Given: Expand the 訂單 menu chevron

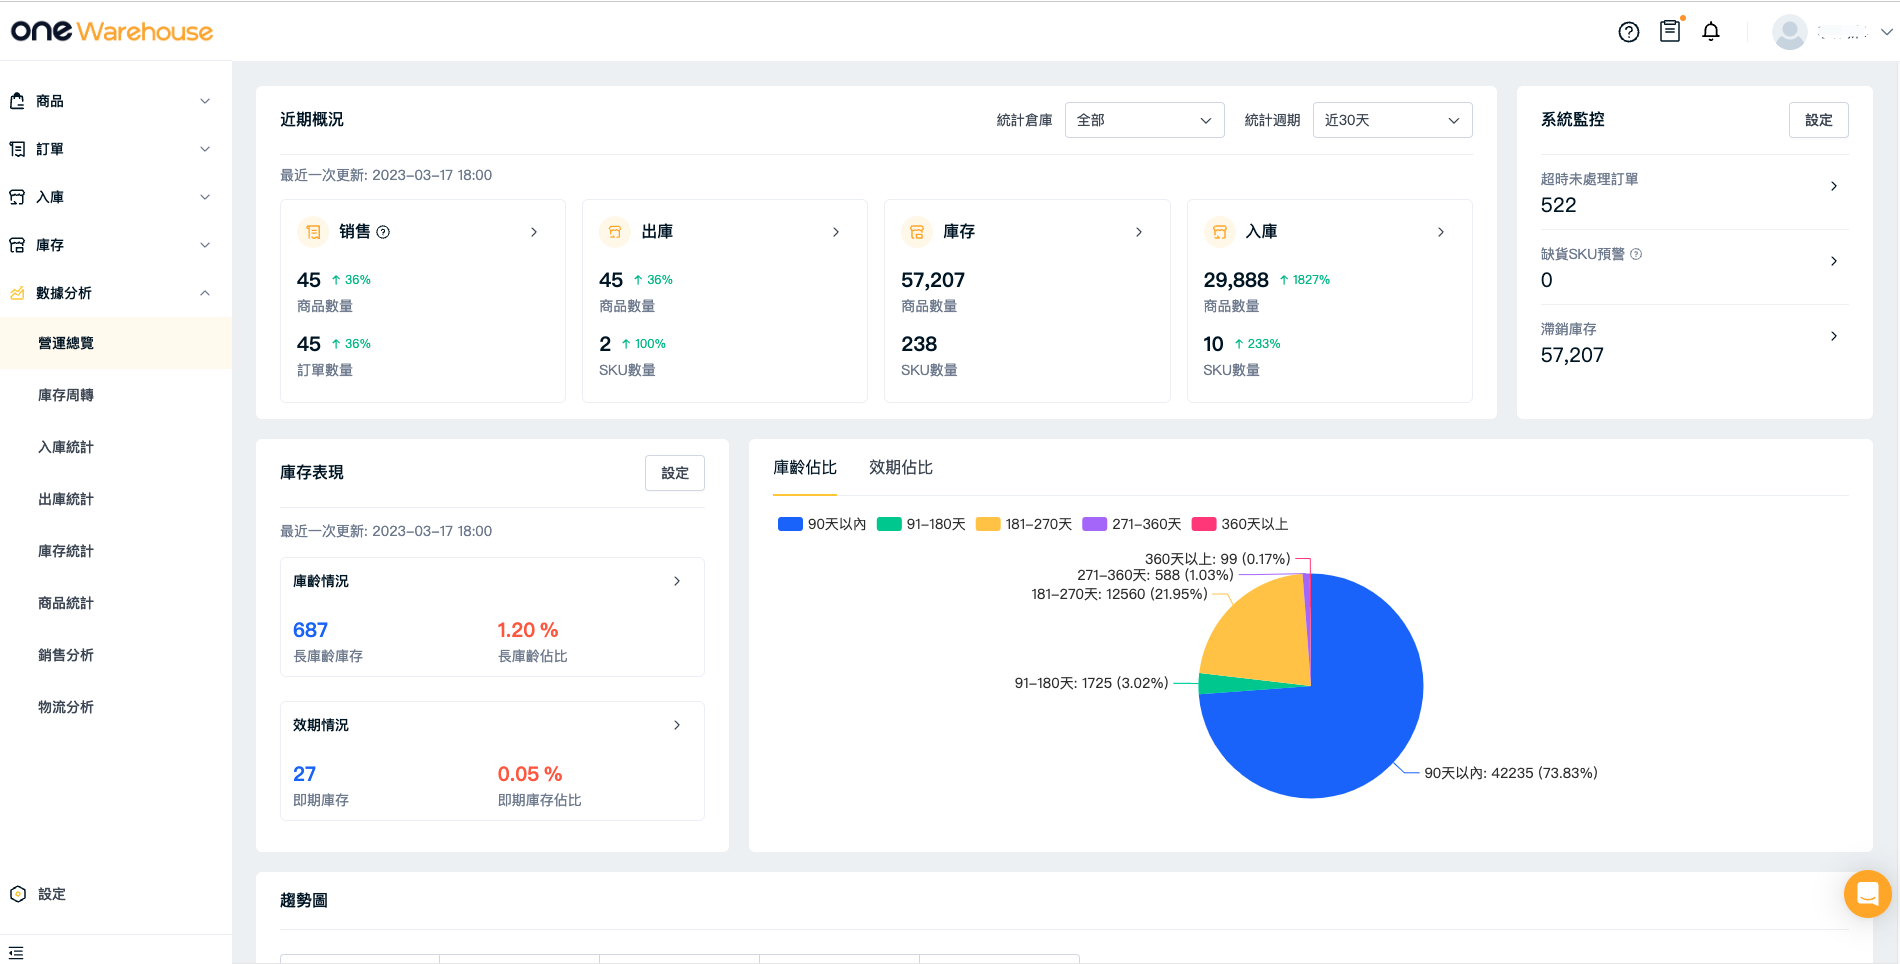Looking at the screenshot, I should pyautogui.click(x=205, y=149).
